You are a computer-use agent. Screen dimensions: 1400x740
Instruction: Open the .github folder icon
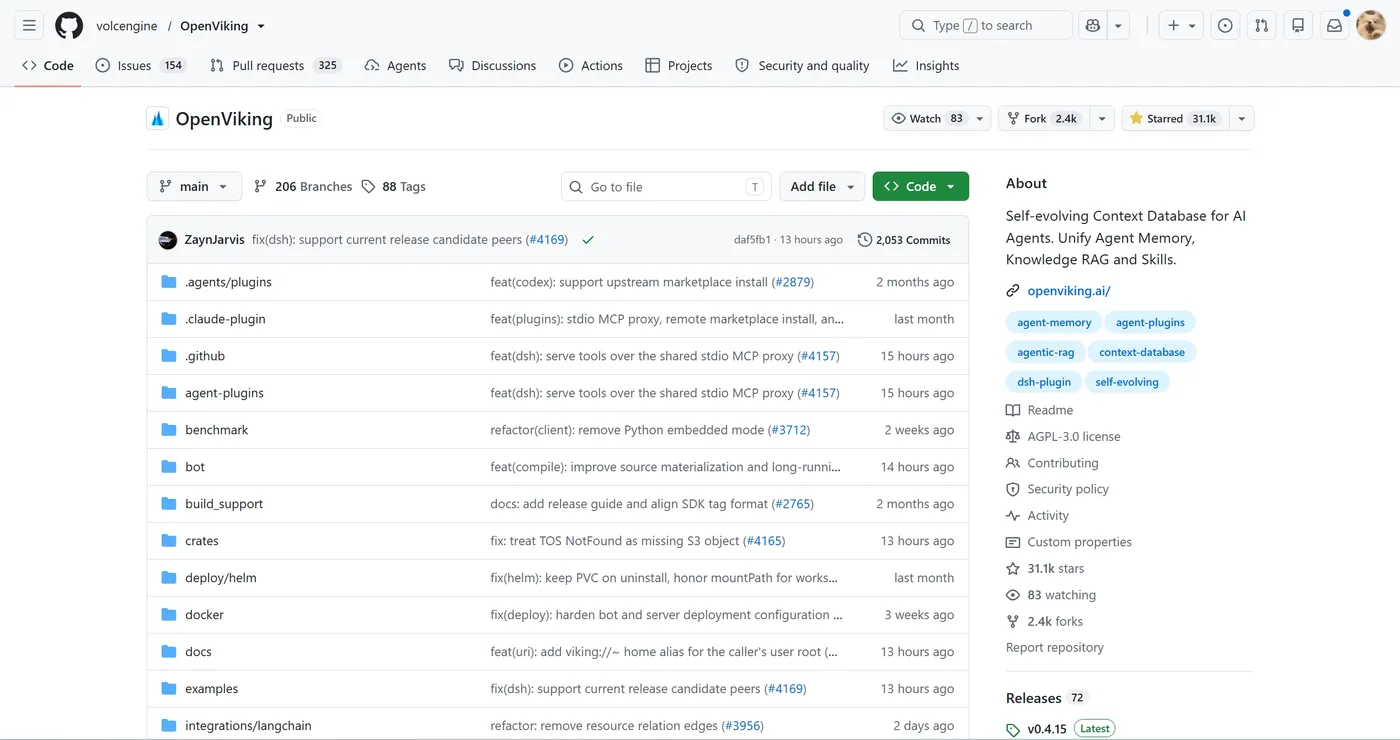click(169, 356)
